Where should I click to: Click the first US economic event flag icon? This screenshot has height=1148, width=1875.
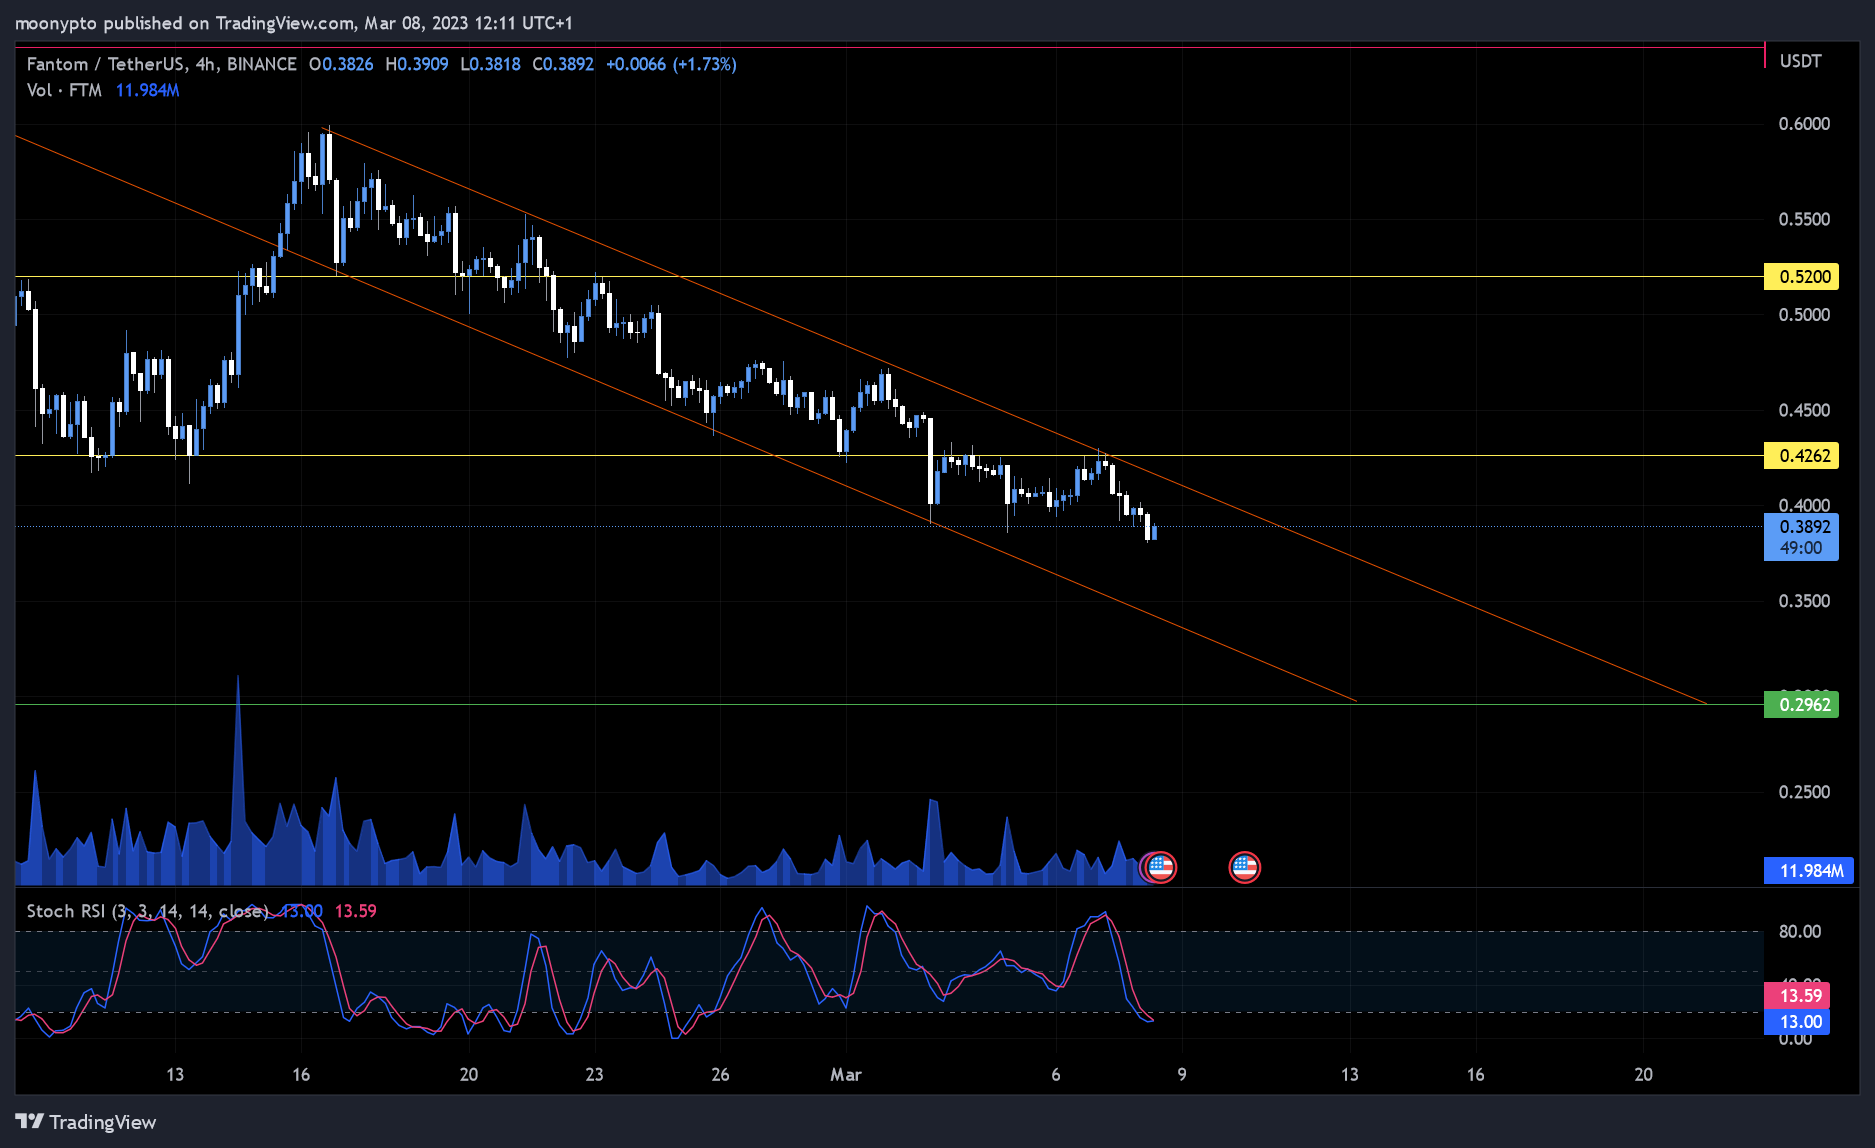1160,867
